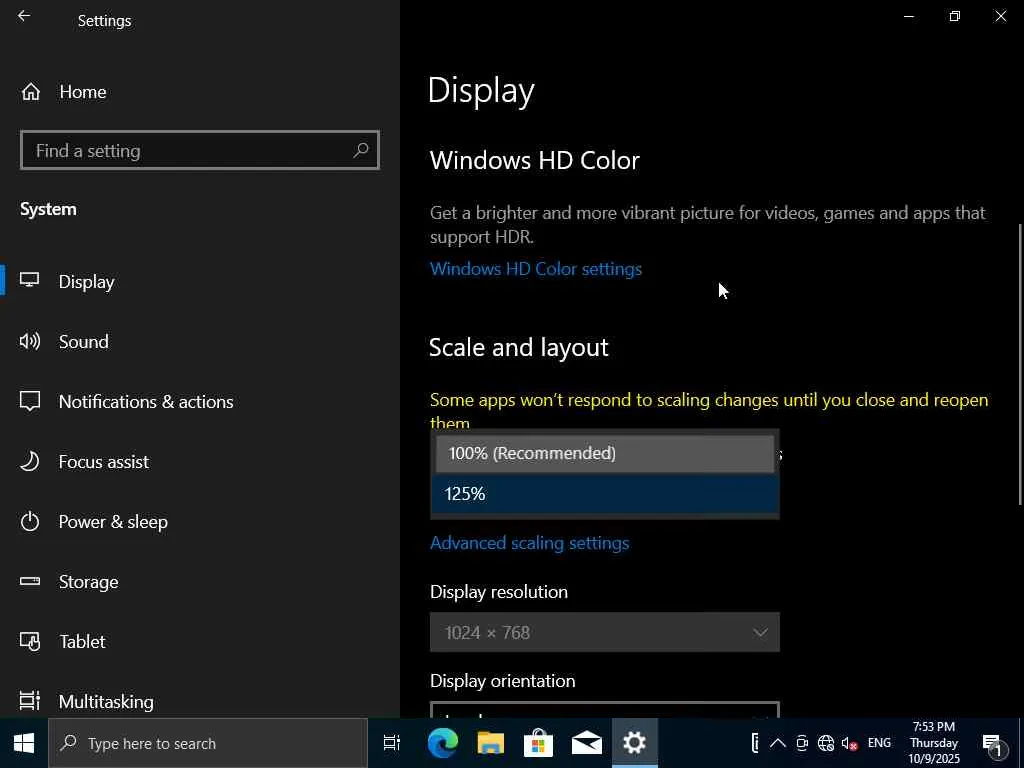Image resolution: width=1024 pixels, height=768 pixels.
Task: Click the Display resolution dropdown chevron
Action: pyautogui.click(x=760, y=632)
